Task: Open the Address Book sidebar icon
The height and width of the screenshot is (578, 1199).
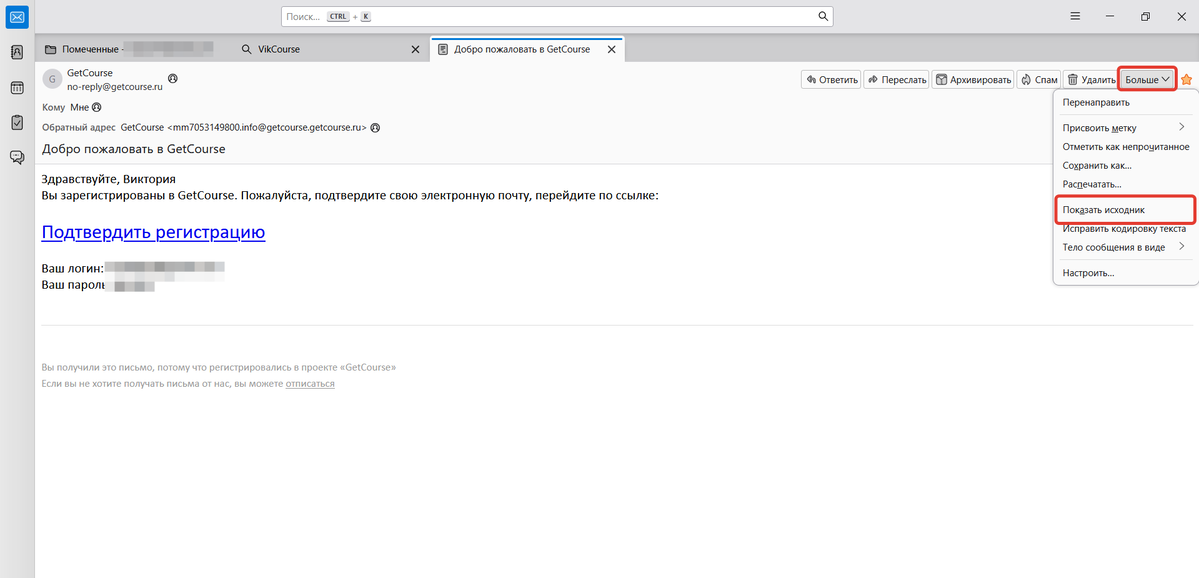Action: tap(17, 53)
